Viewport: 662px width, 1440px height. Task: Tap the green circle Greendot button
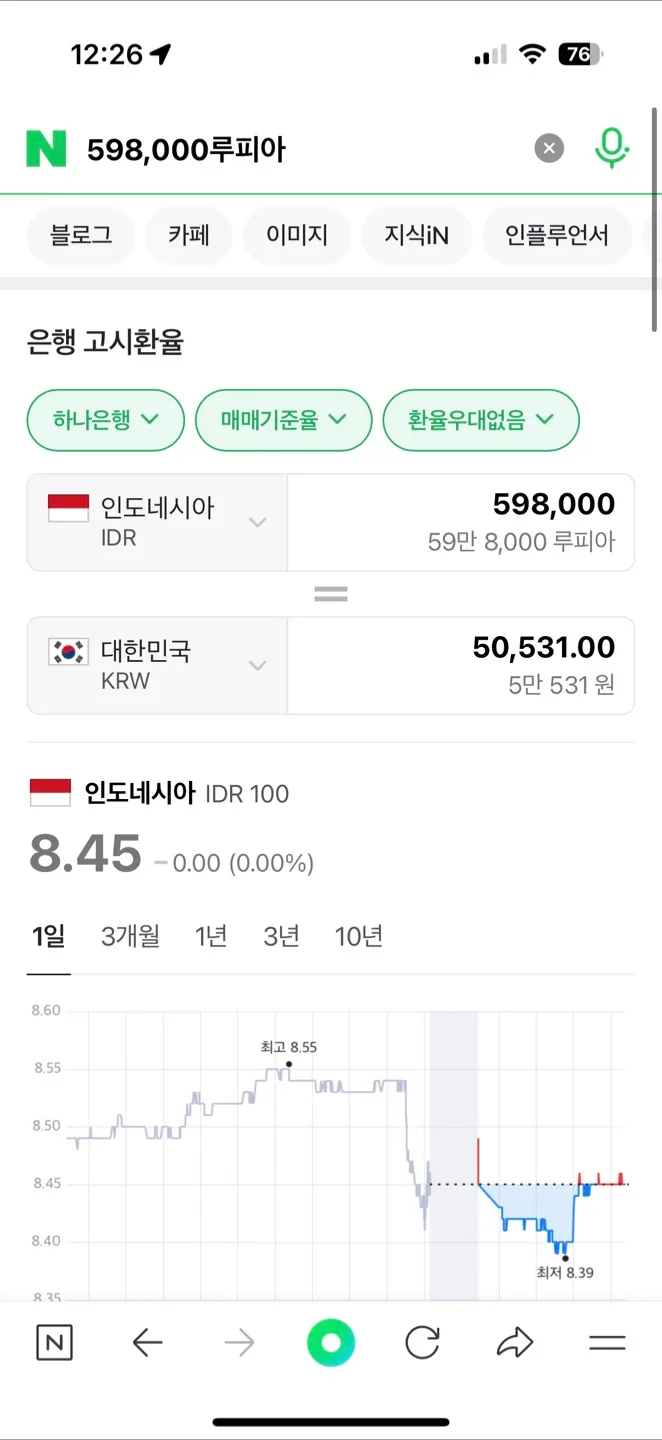[x=331, y=1343]
